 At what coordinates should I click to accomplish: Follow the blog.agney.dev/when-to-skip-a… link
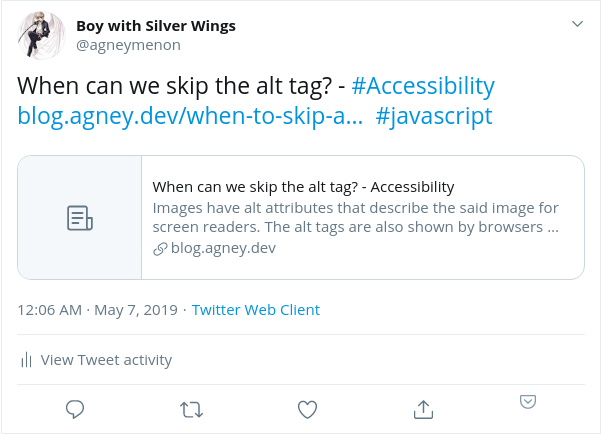tap(190, 116)
